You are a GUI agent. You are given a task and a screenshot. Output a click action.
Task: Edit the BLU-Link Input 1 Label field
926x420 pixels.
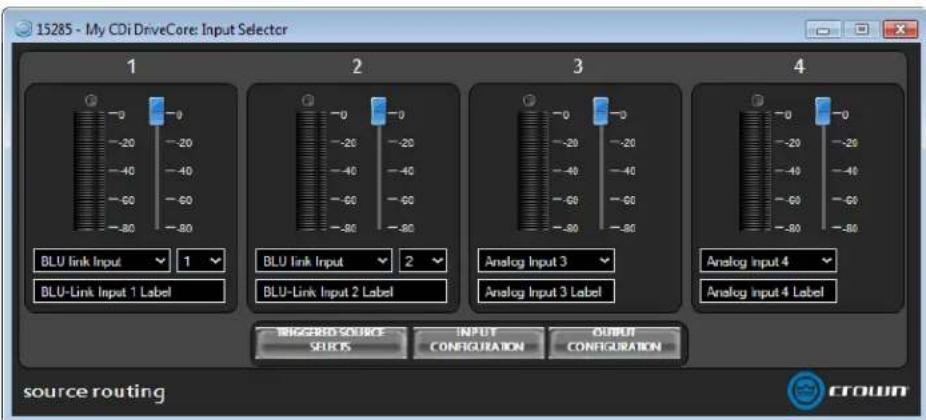click(129, 292)
